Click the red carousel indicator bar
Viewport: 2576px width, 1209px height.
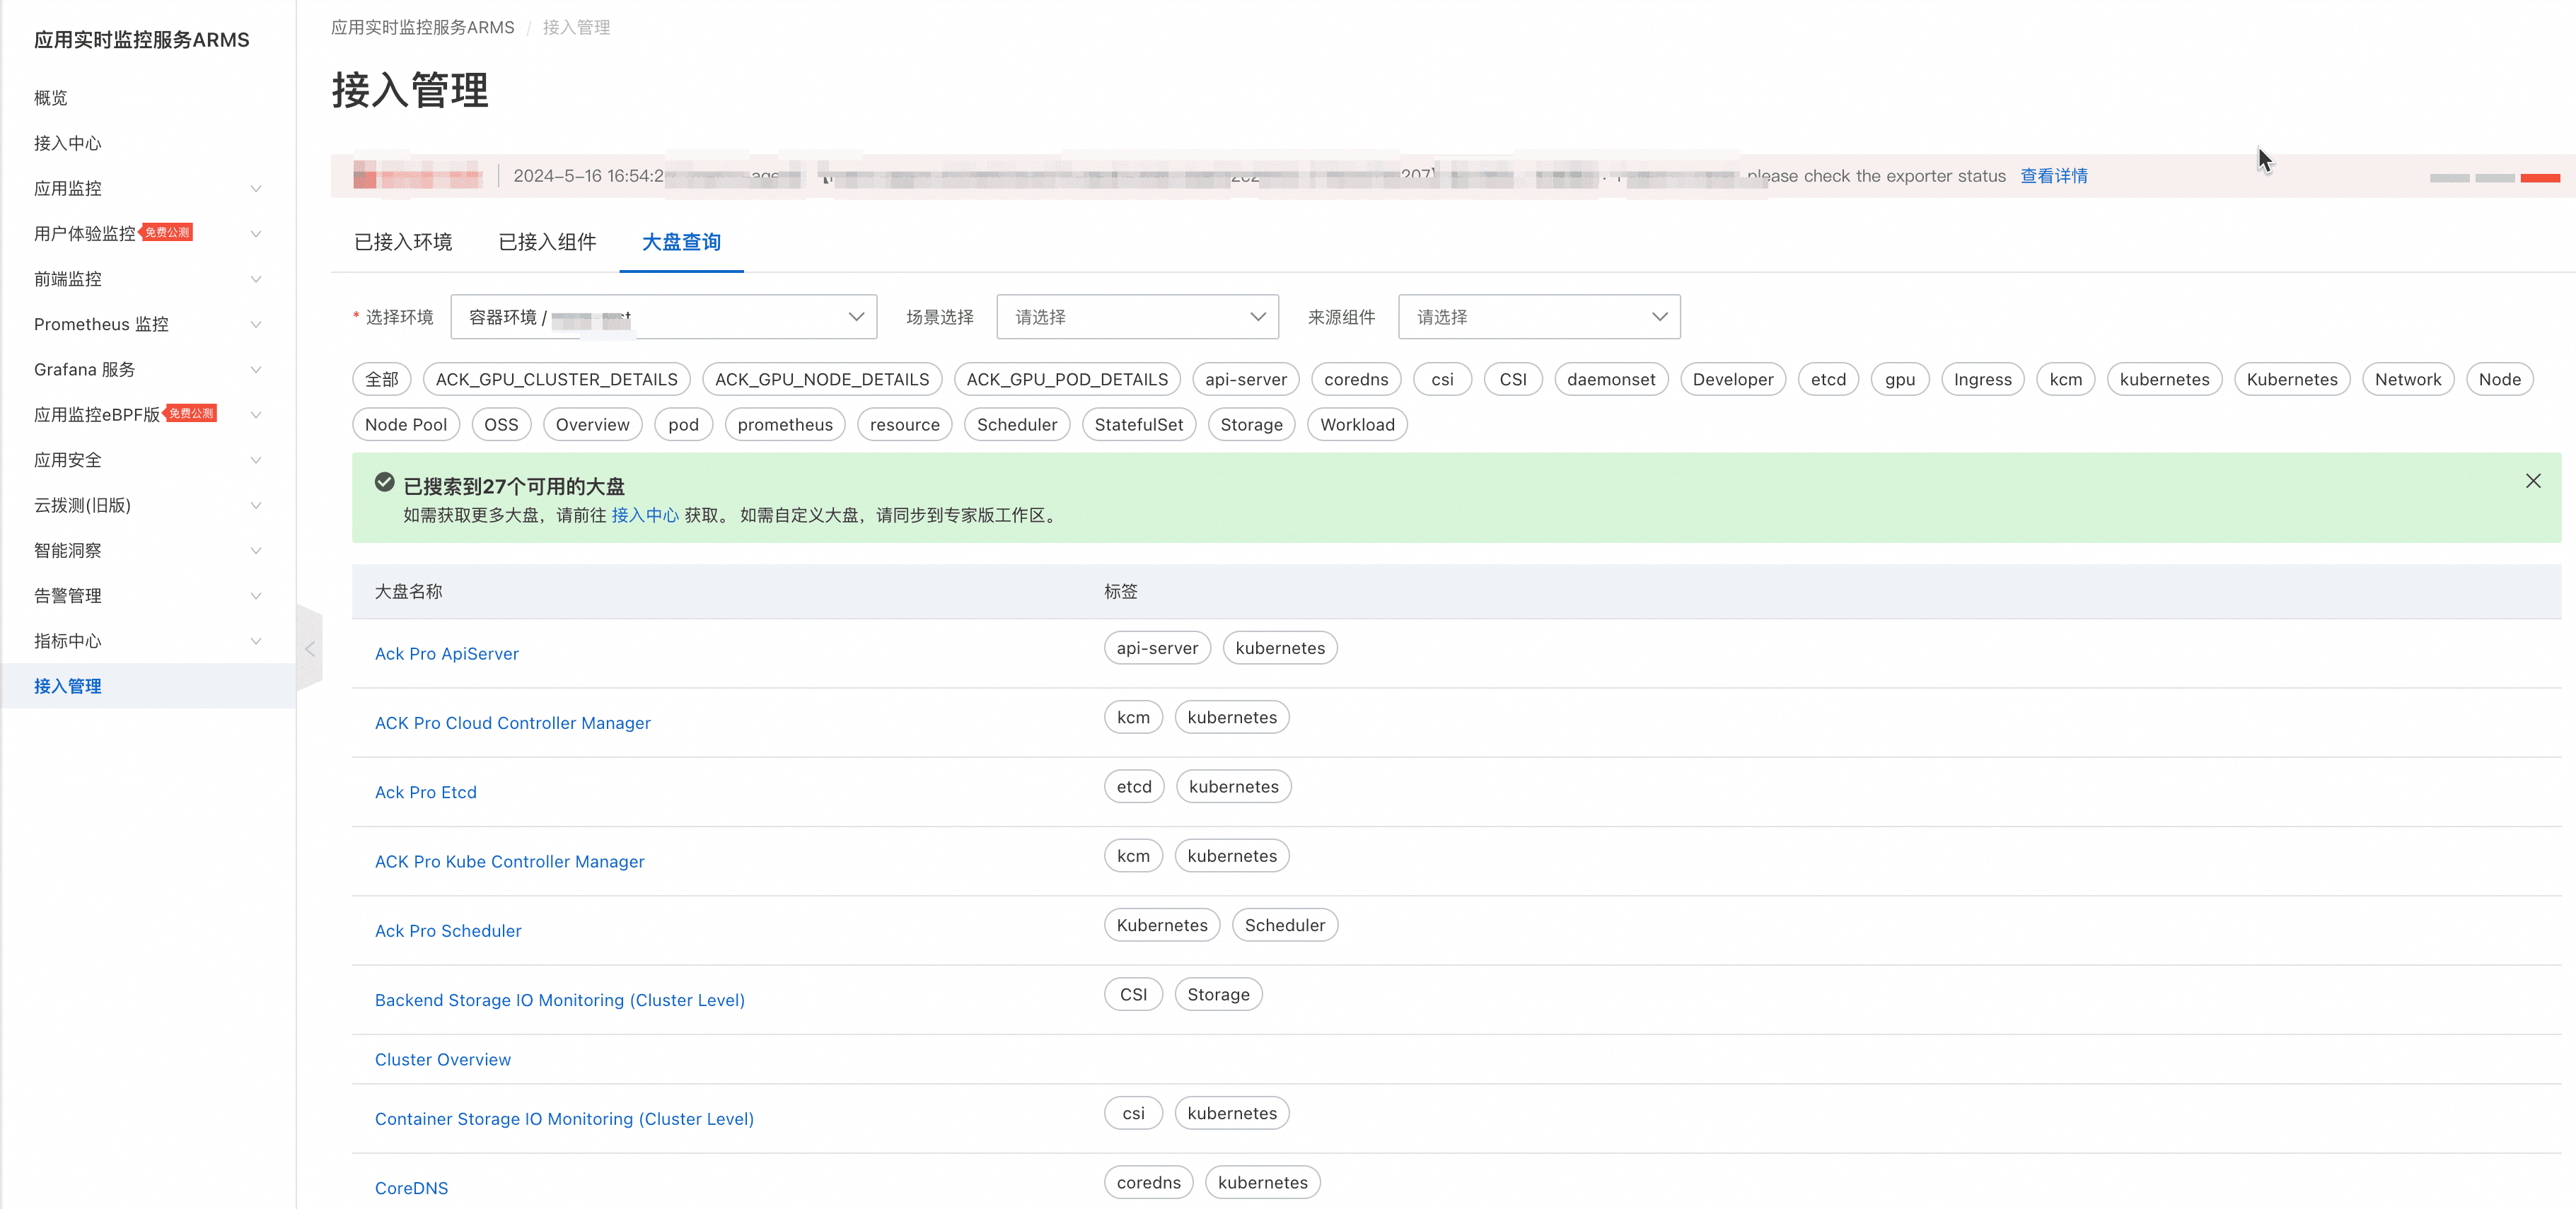coord(2539,178)
